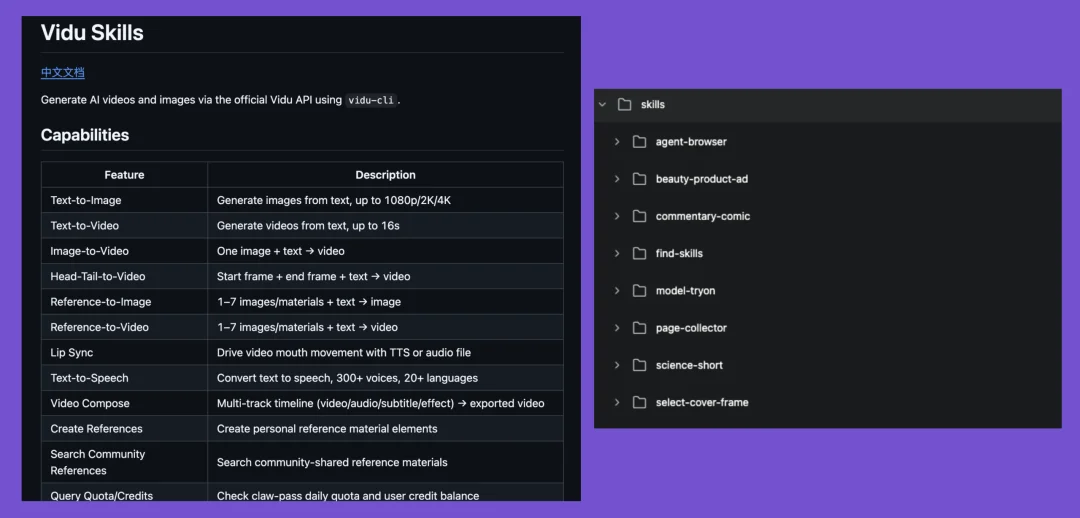Click the skills root folder icon
The width and height of the screenshot is (1080, 518).
click(625, 105)
